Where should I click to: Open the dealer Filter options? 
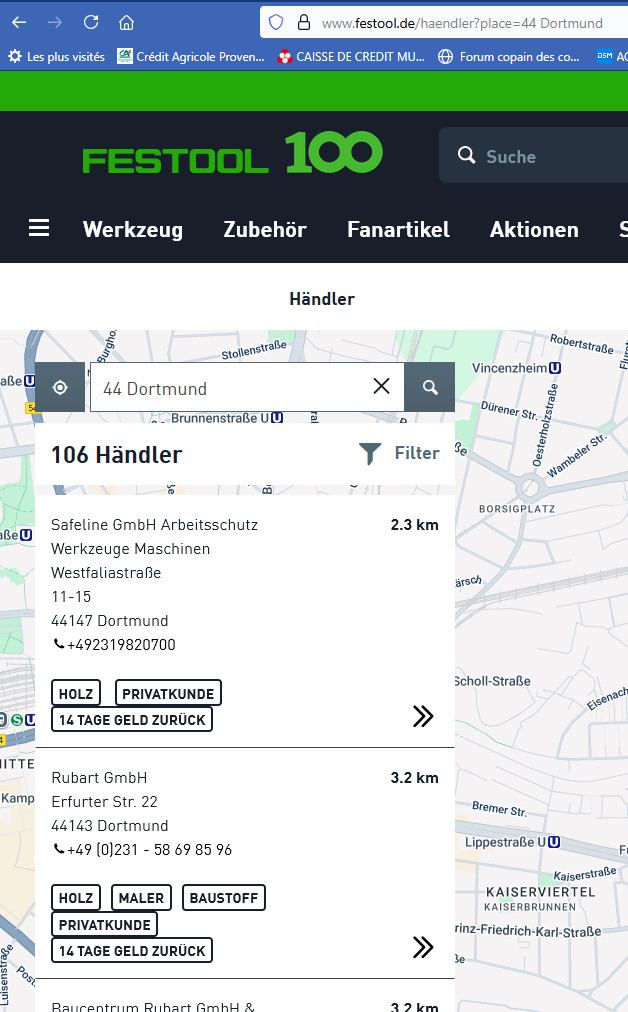coord(399,454)
